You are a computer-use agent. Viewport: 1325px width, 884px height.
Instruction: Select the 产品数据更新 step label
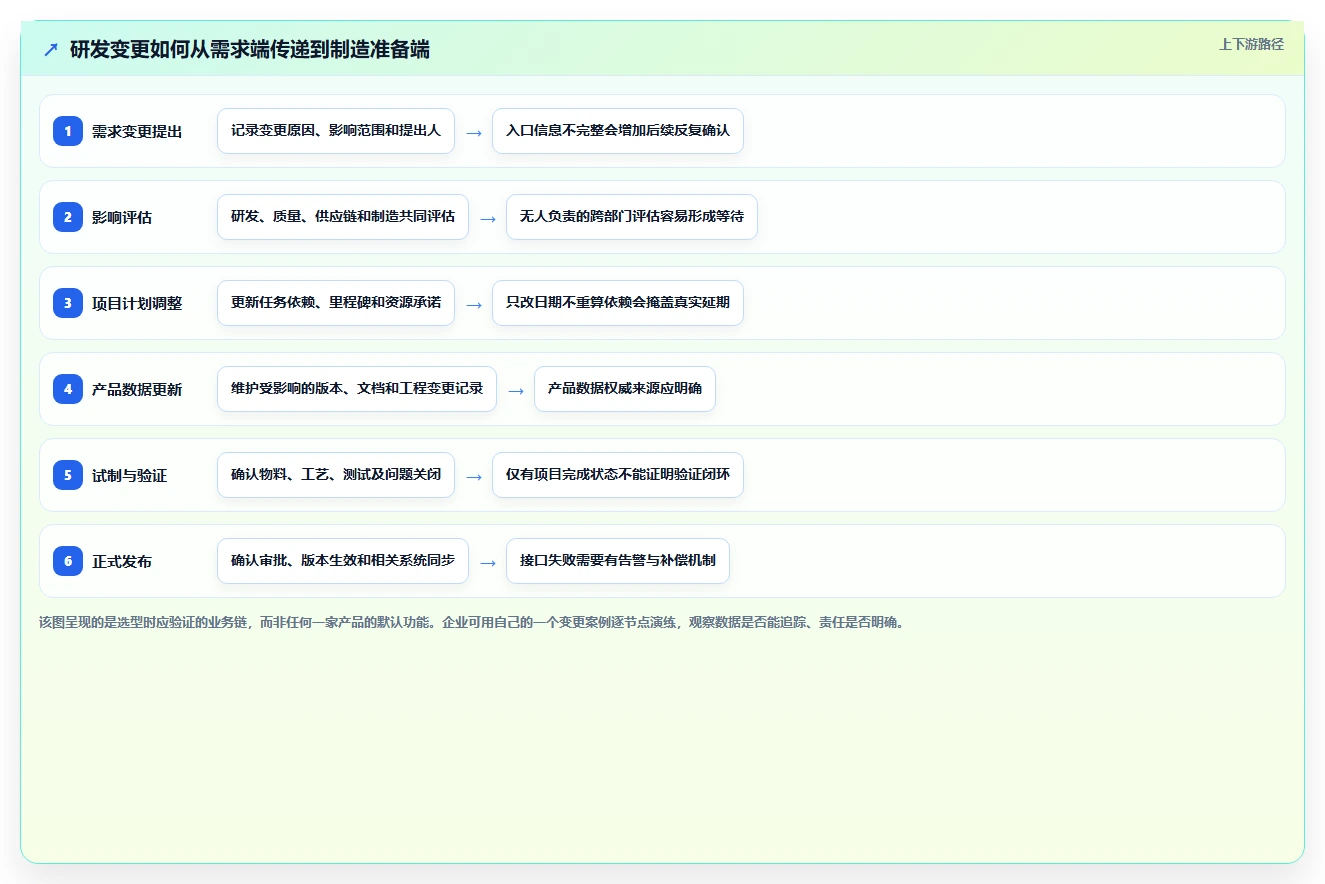137,389
